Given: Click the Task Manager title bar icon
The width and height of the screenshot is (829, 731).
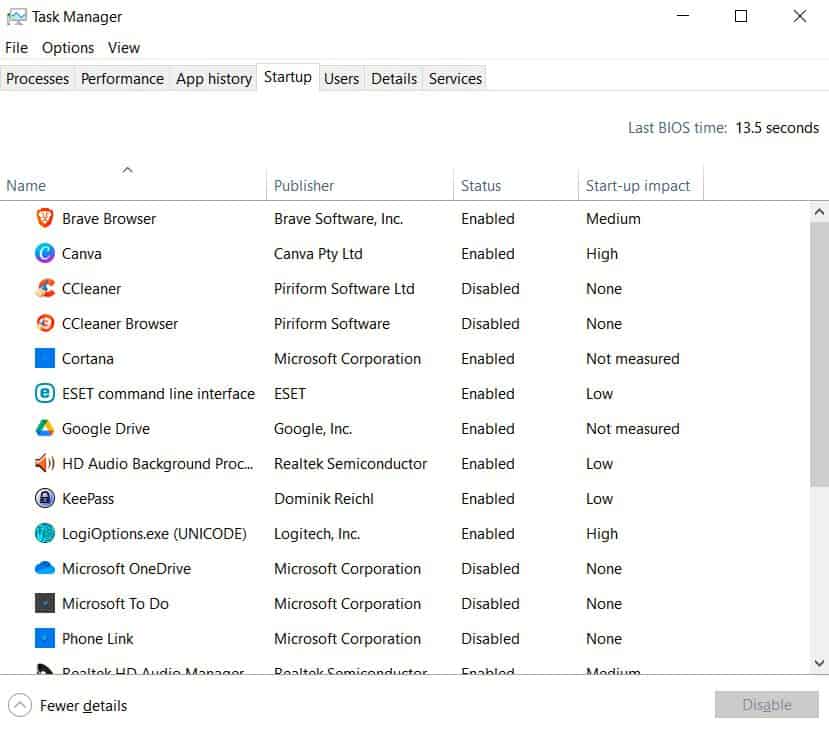Looking at the screenshot, I should 16,17.
